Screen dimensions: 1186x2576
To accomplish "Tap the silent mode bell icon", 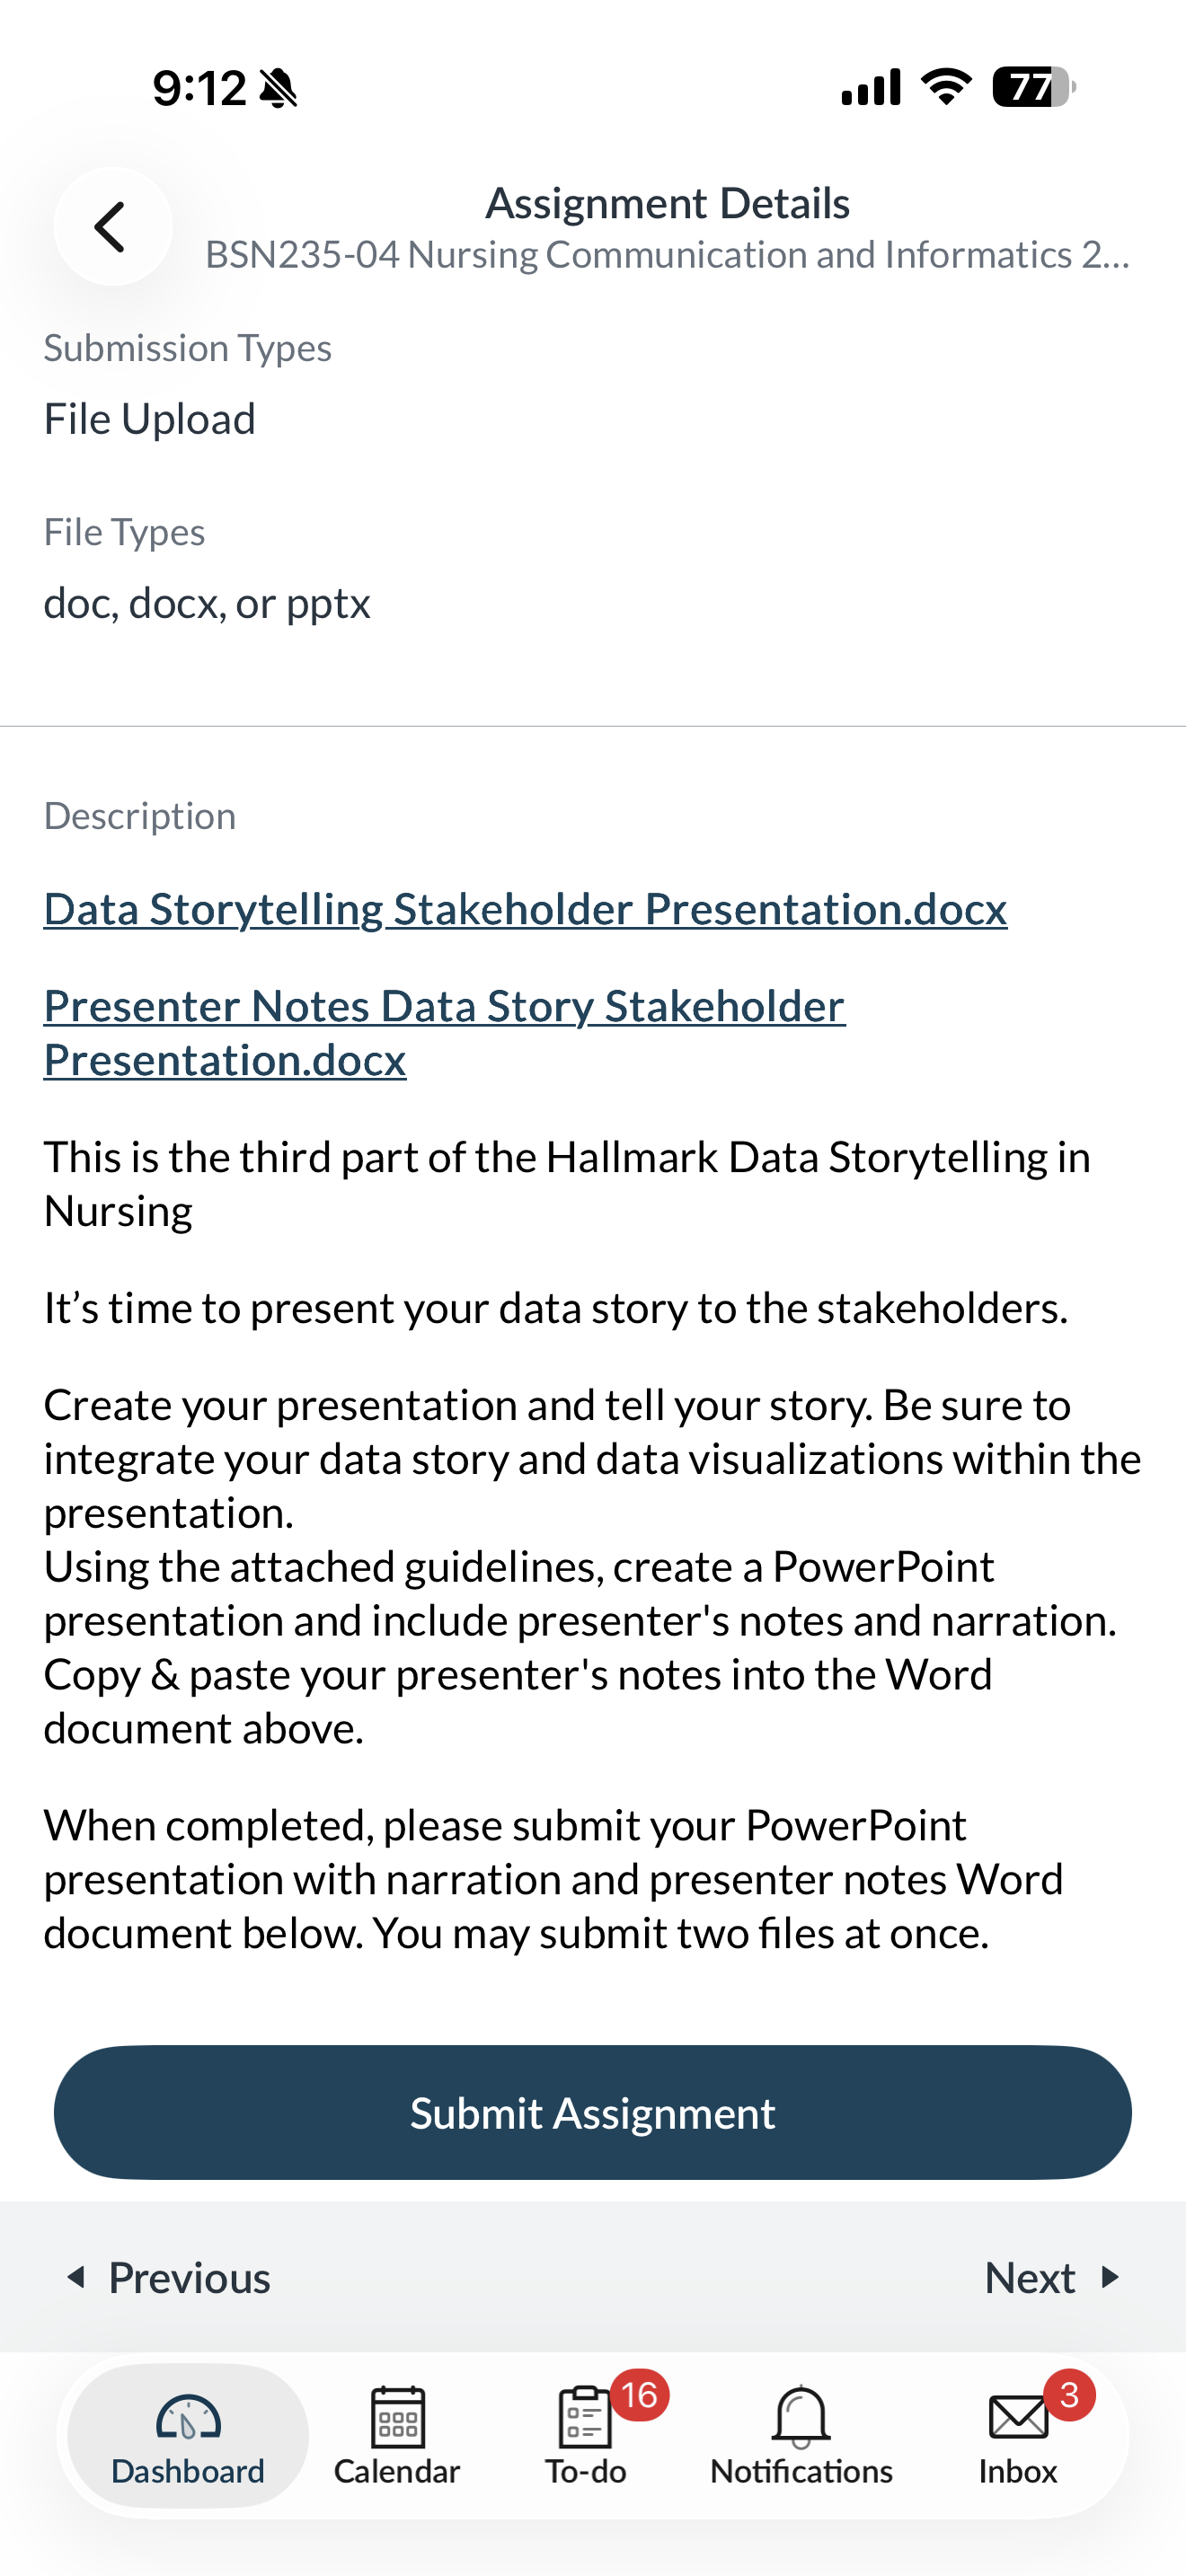I will (278, 89).
